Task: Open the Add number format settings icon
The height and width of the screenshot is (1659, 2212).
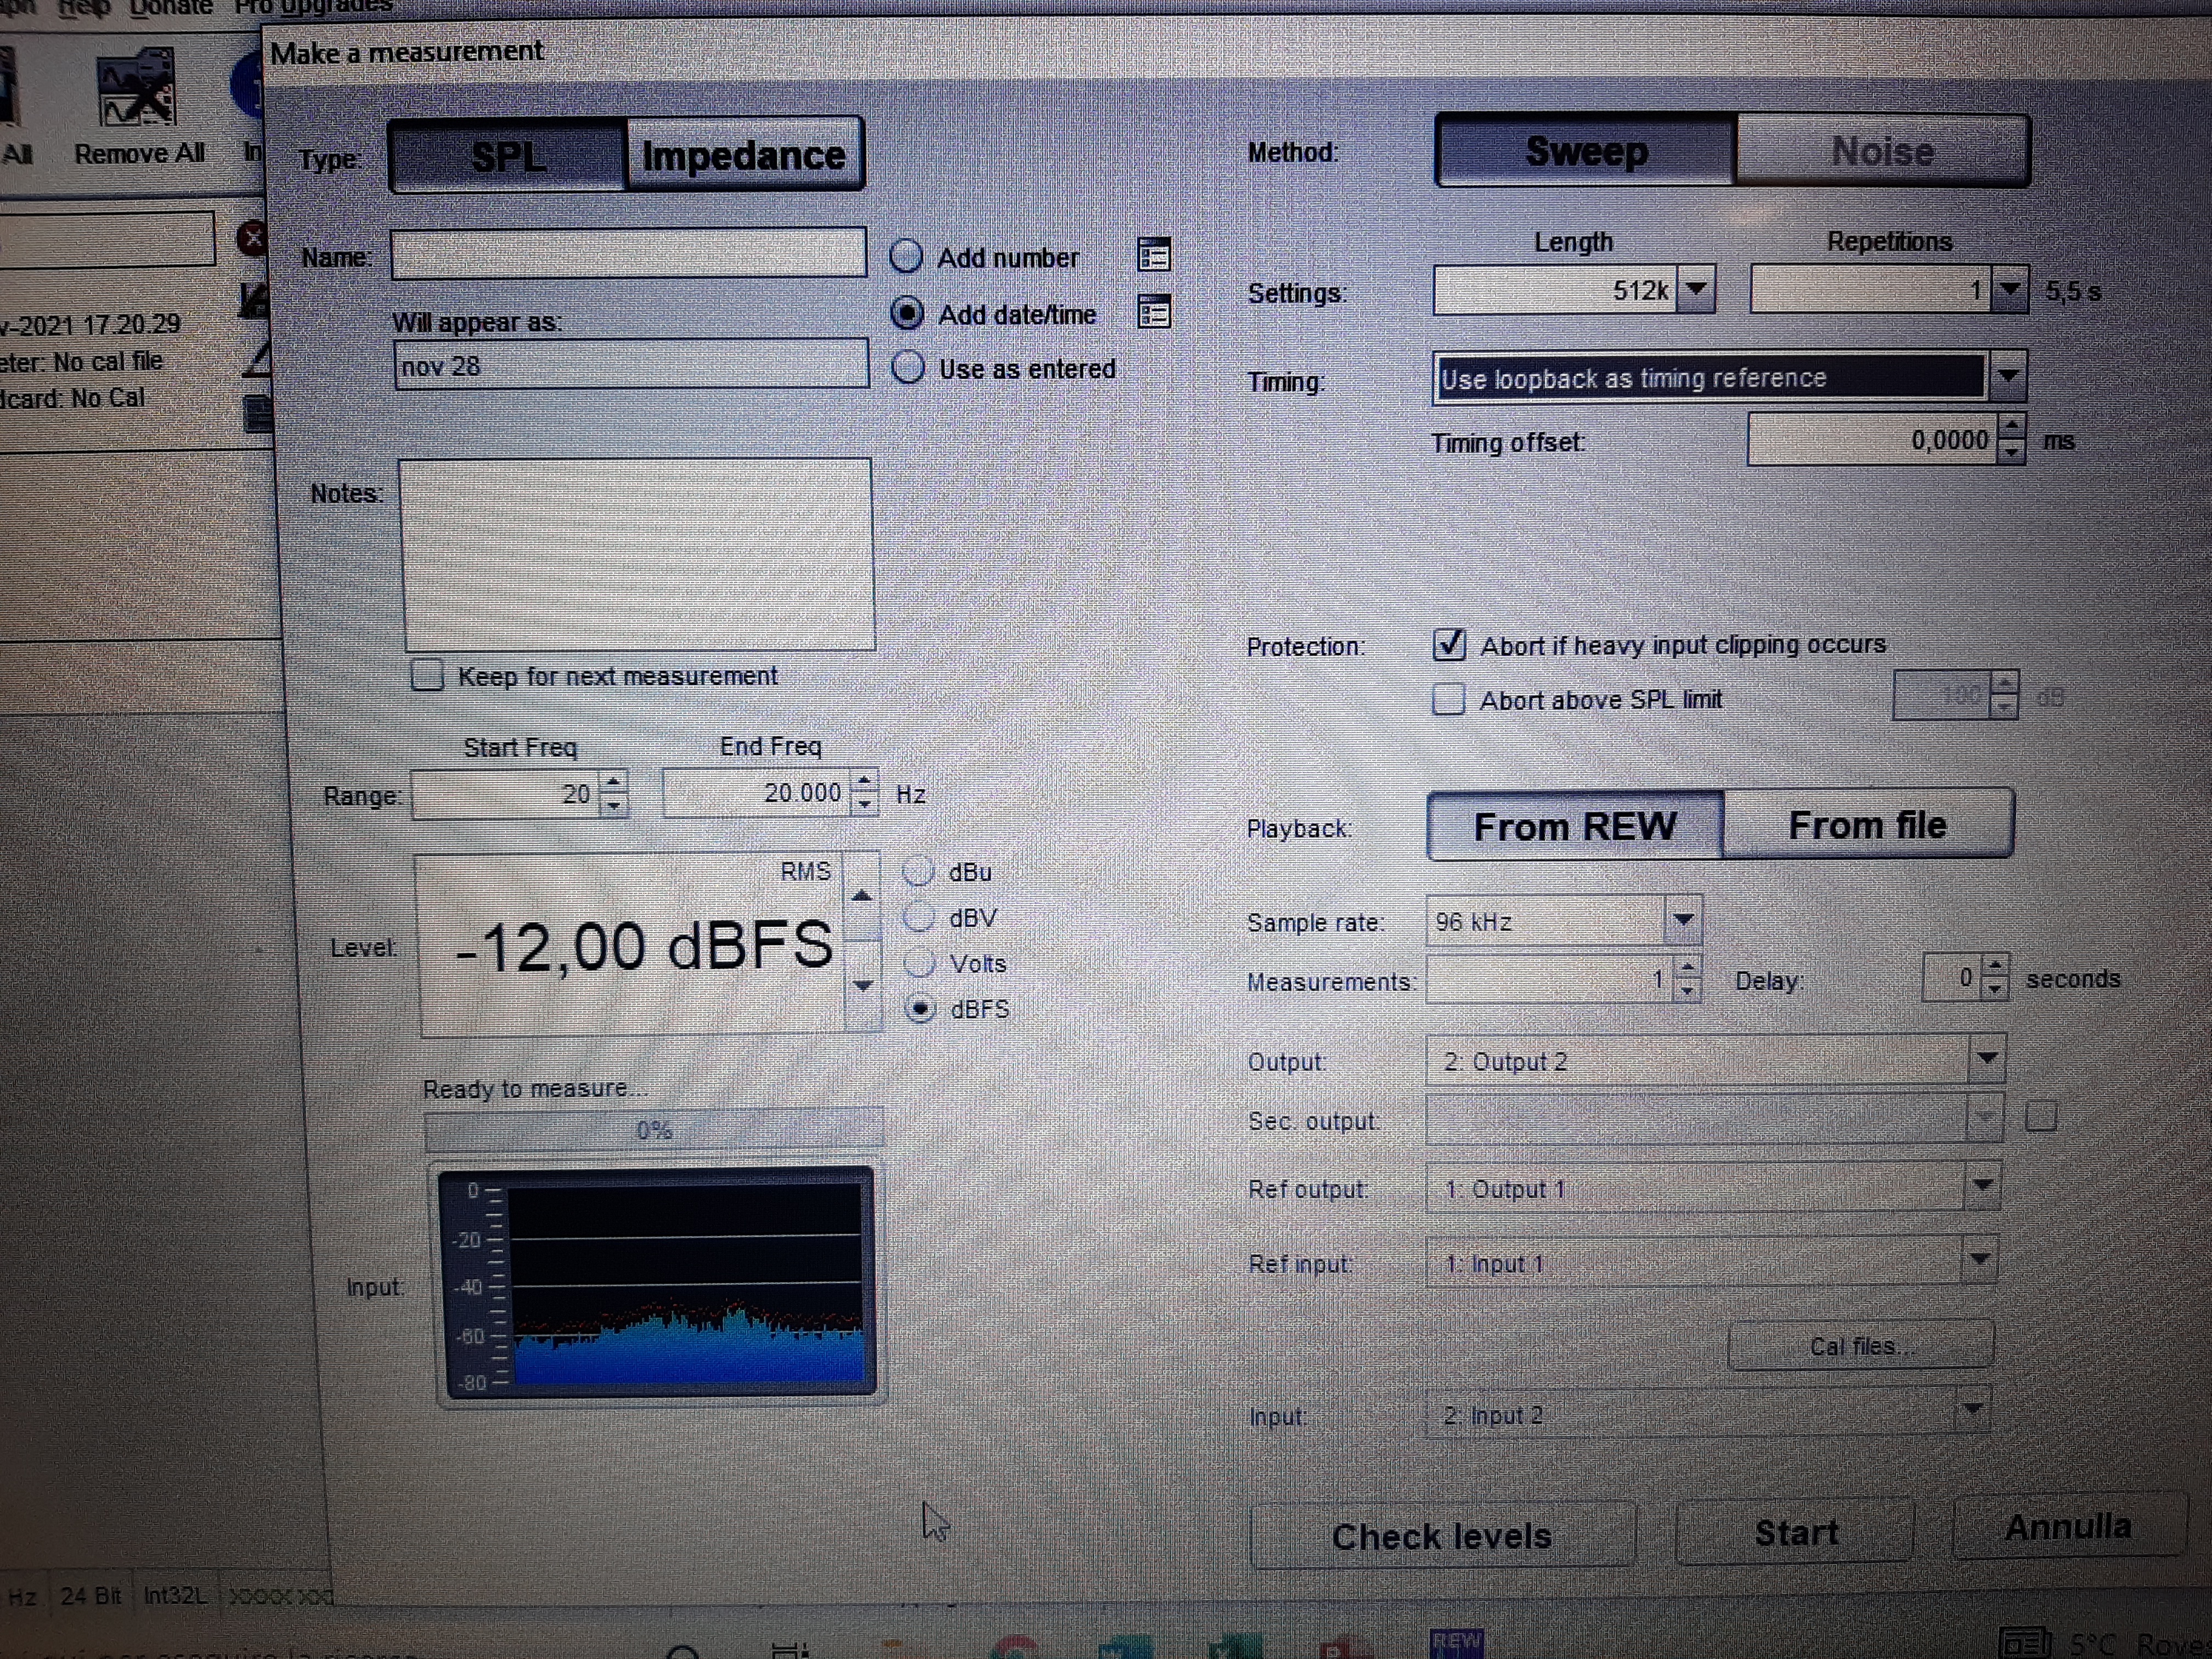Action: (x=1153, y=255)
